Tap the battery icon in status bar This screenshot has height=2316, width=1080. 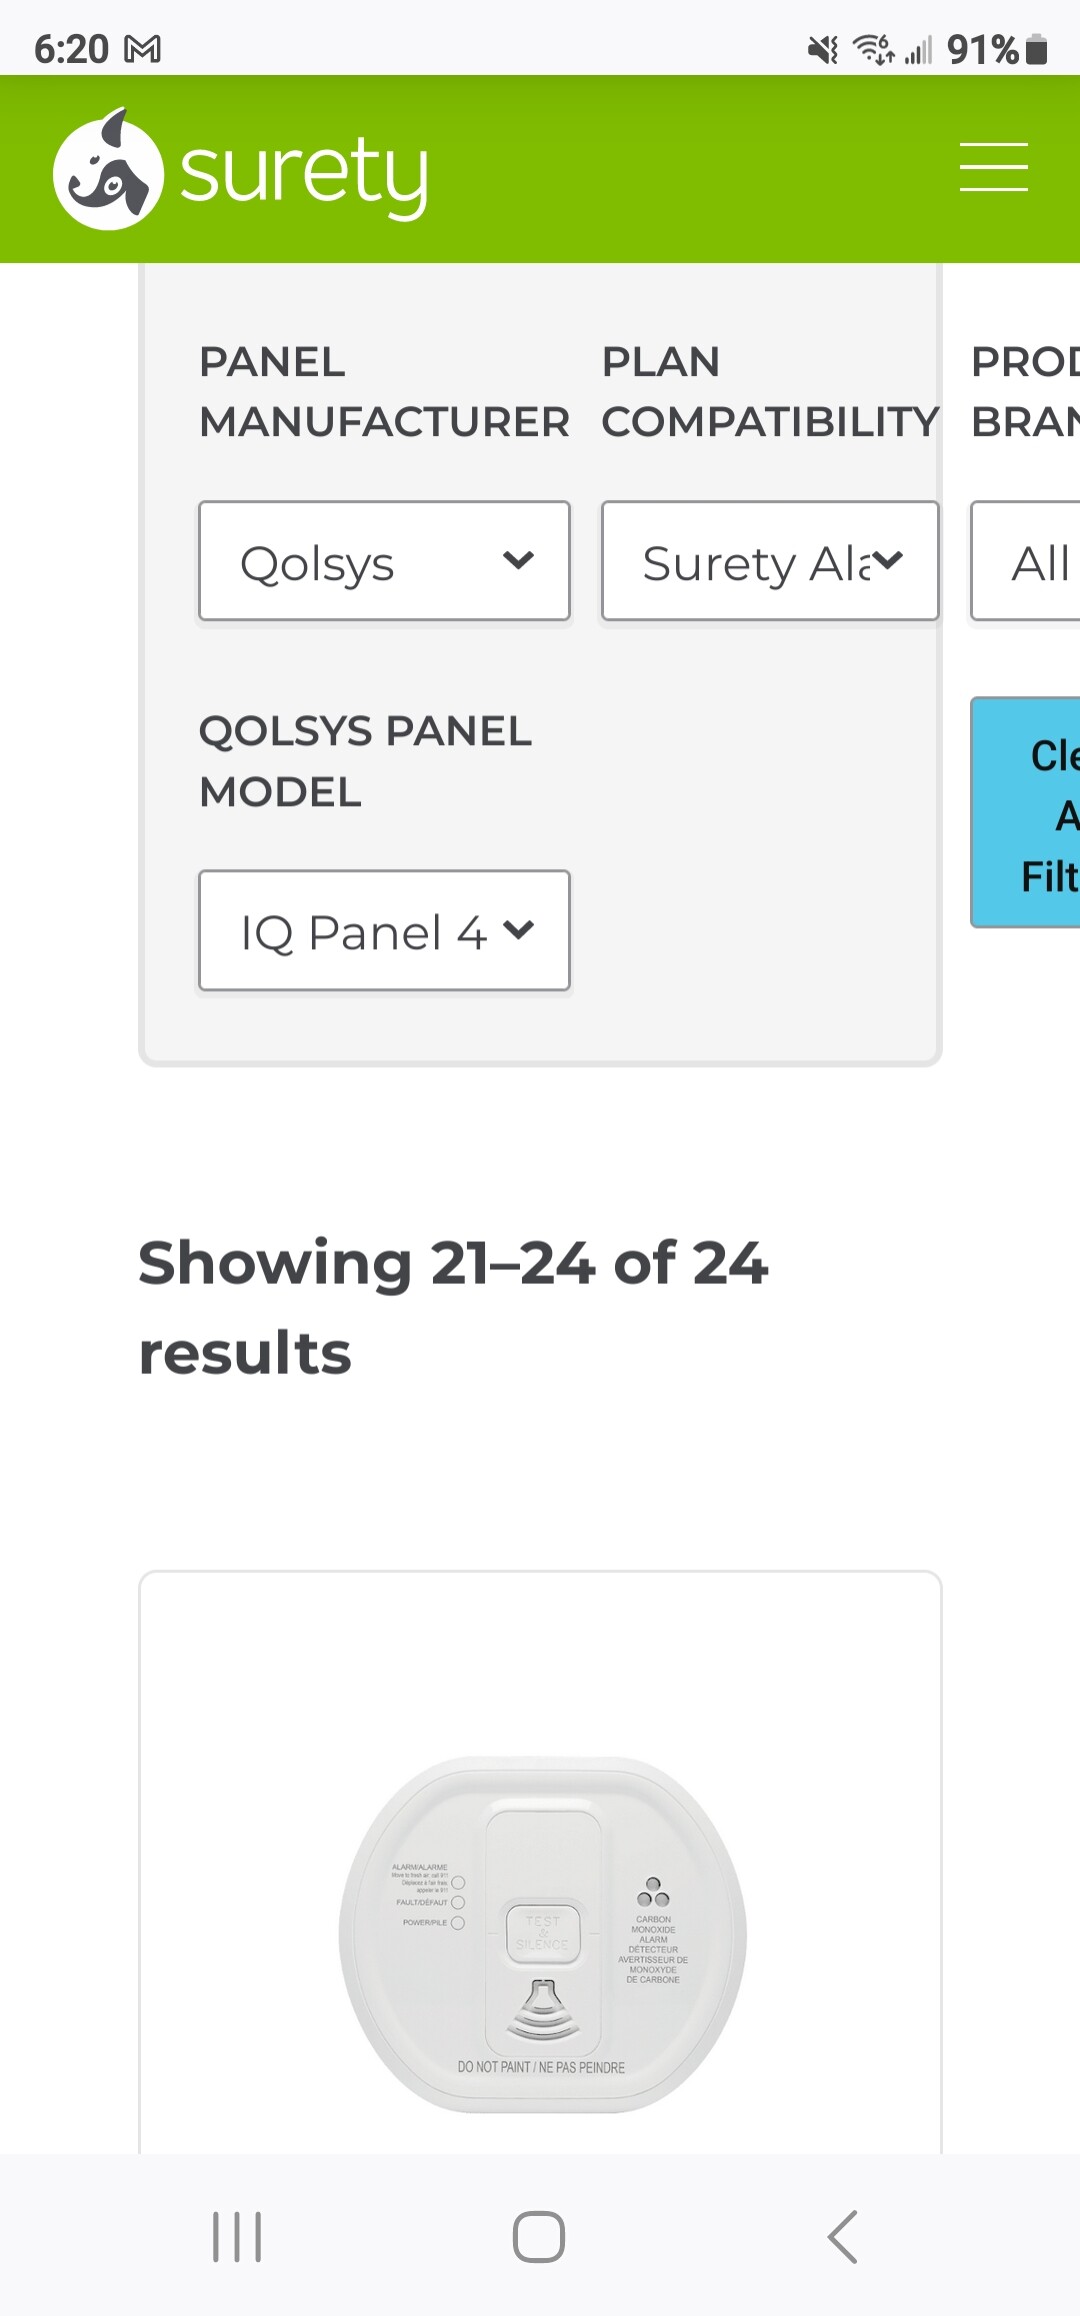[1037, 49]
